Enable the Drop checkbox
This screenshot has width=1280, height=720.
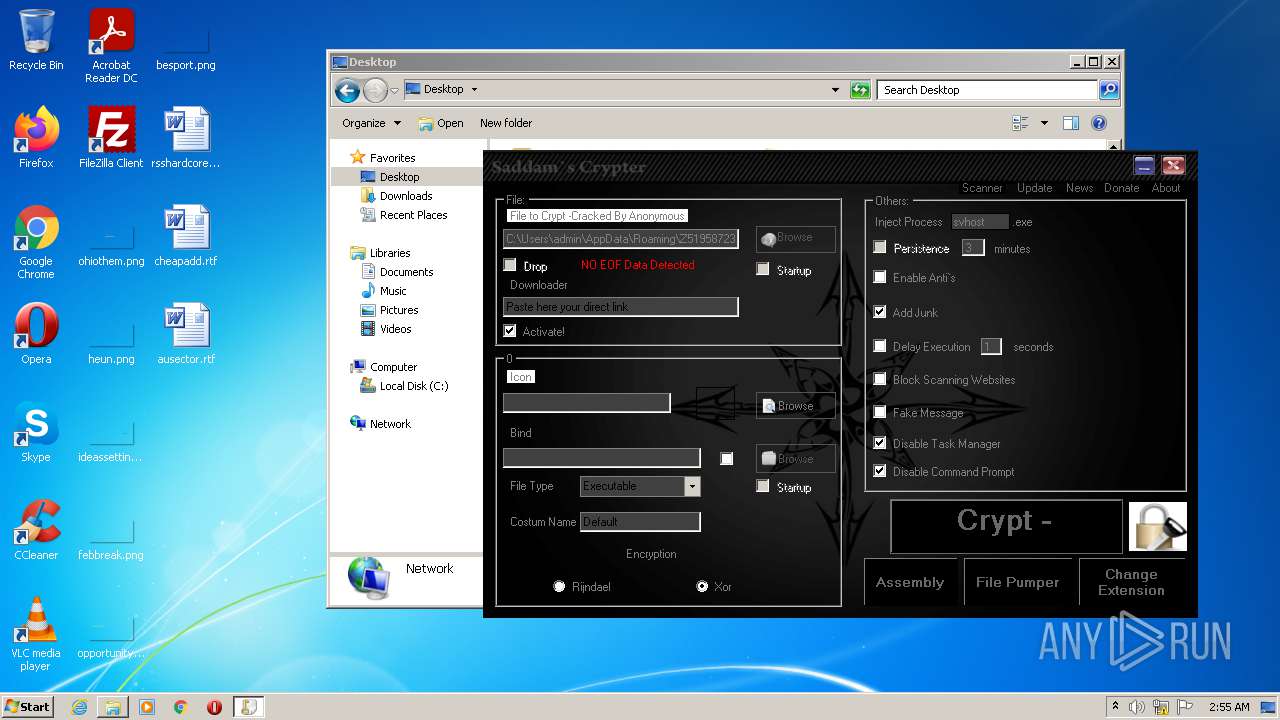(510, 265)
